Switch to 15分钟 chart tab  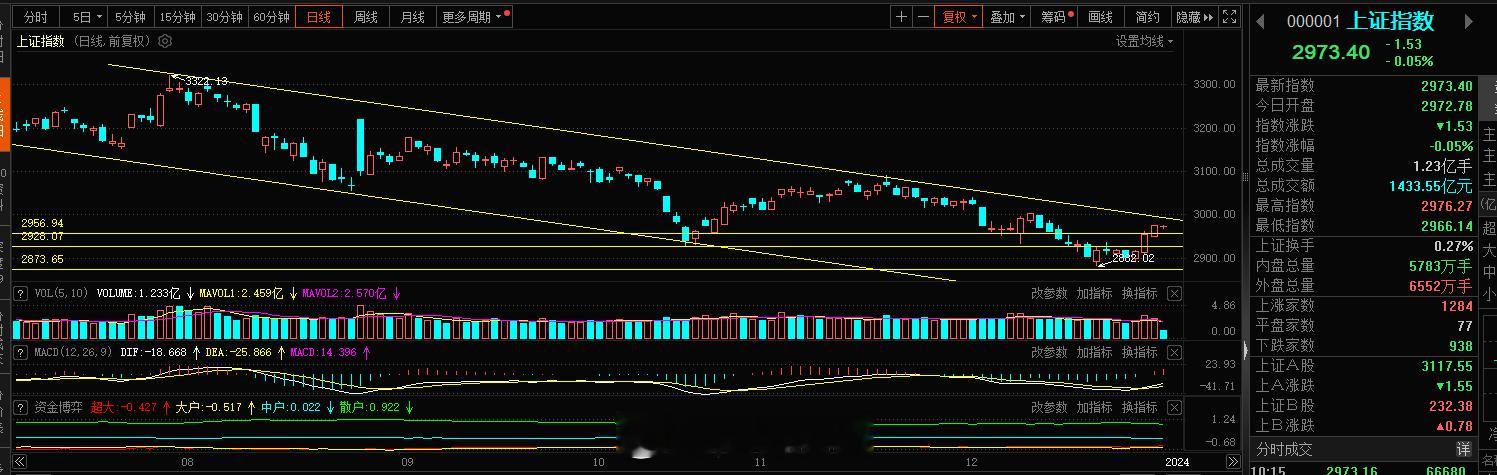178,17
